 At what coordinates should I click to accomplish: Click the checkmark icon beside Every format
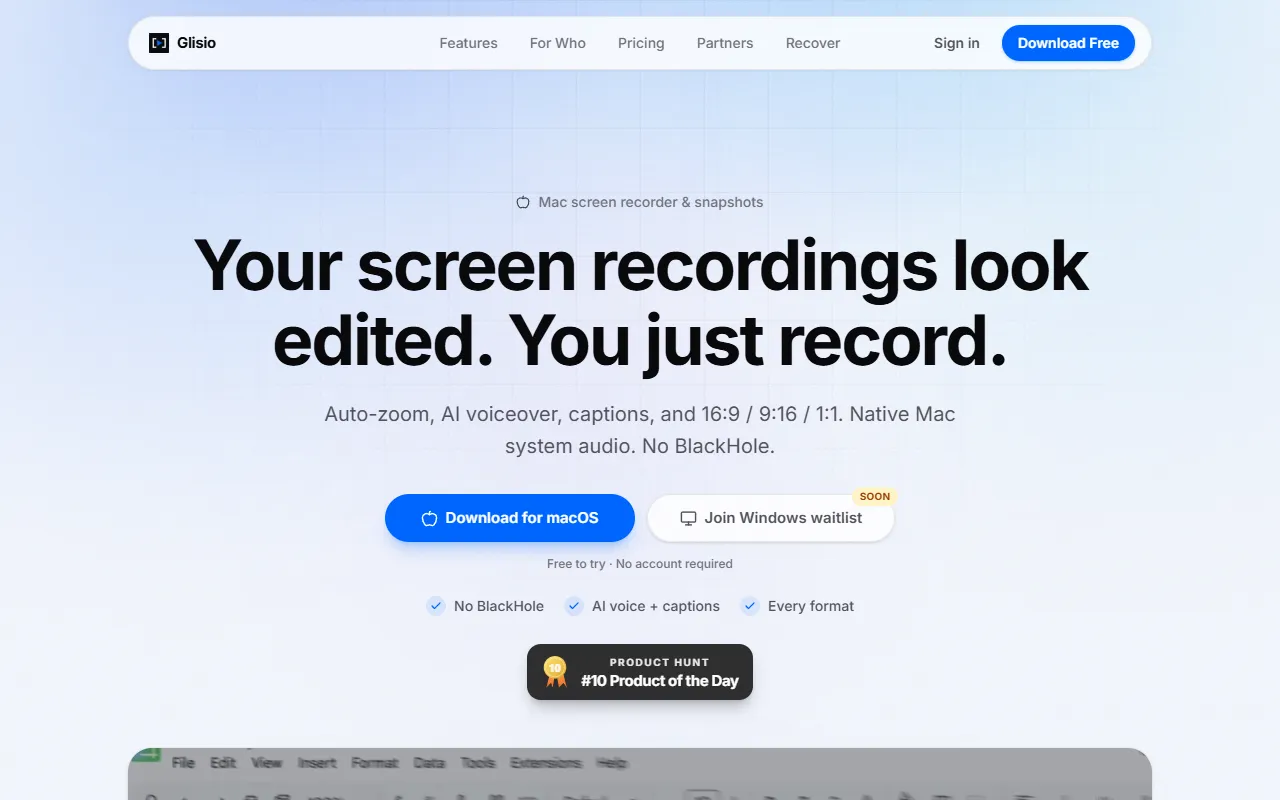pyautogui.click(x=750, y=606)
